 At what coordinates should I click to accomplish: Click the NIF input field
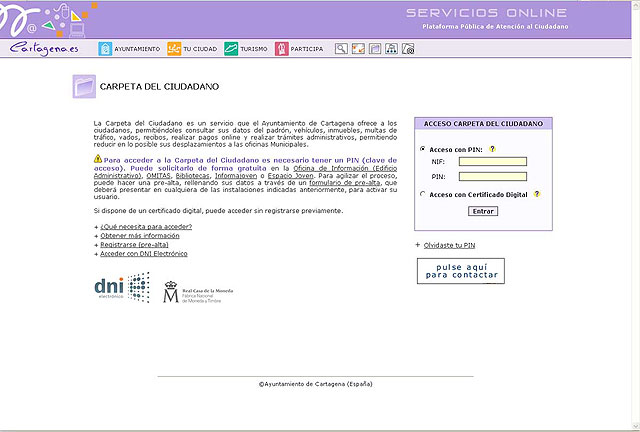click(x=492, y=161)
